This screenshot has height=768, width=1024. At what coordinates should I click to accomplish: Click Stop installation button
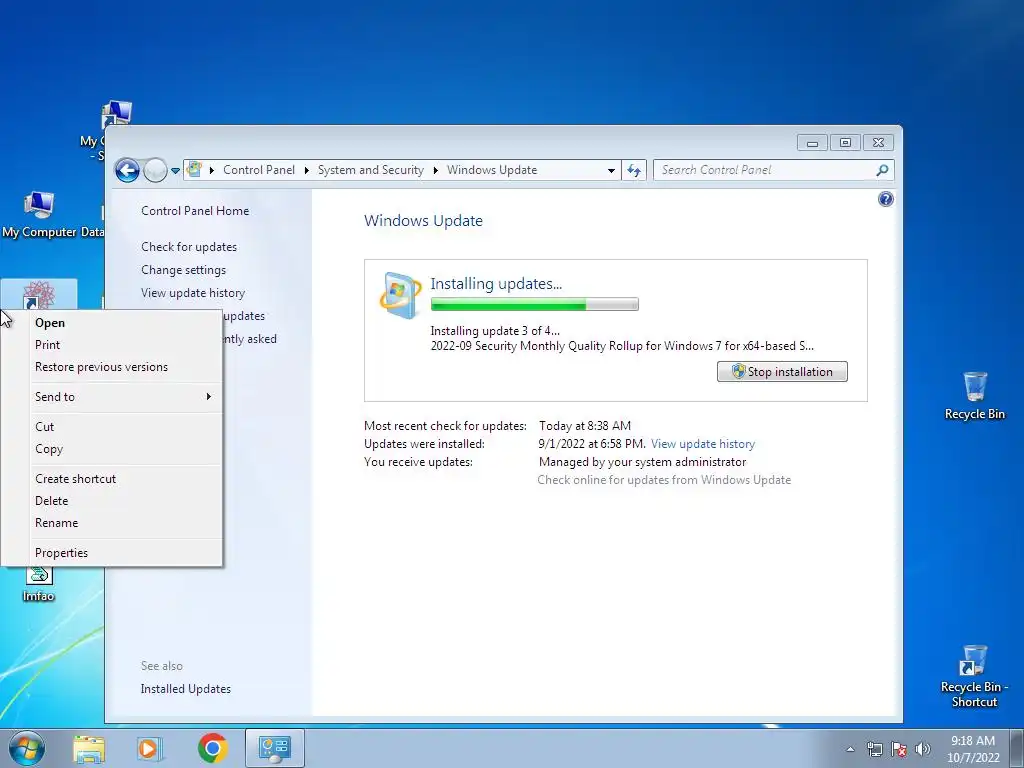[x=782, y=372]
